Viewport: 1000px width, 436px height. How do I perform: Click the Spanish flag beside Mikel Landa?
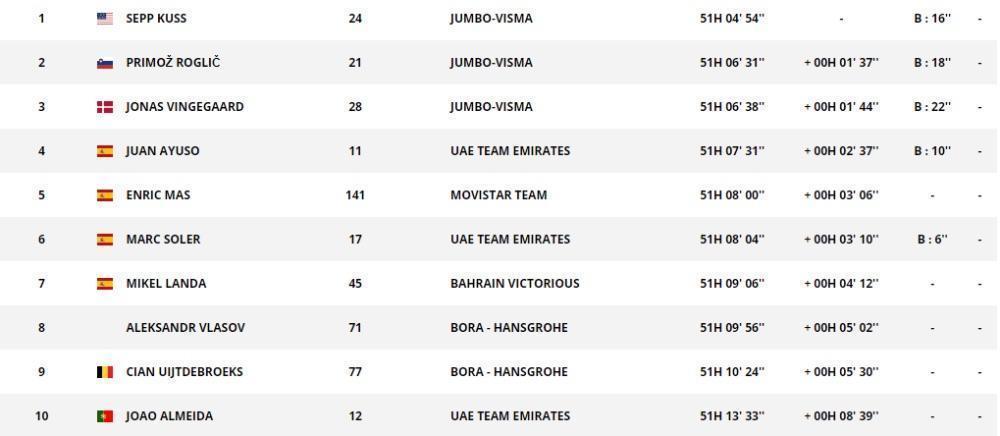(x=105, y=284)
